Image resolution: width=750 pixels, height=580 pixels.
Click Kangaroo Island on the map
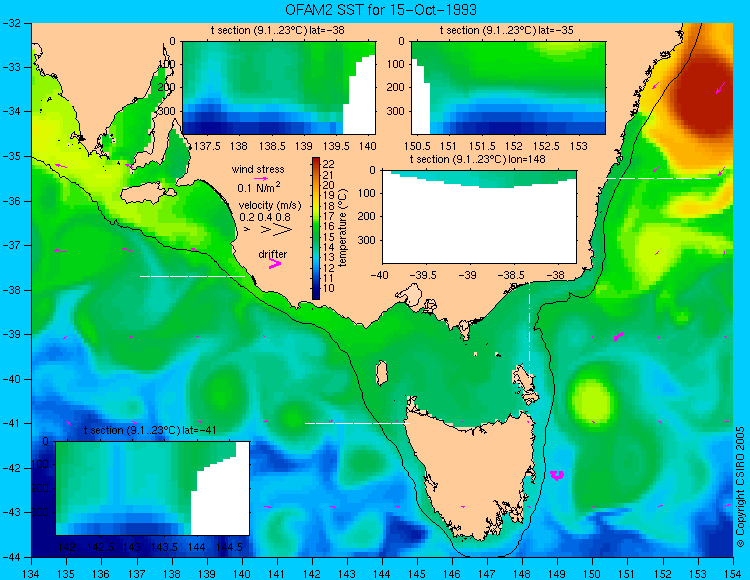click(147, 194)
